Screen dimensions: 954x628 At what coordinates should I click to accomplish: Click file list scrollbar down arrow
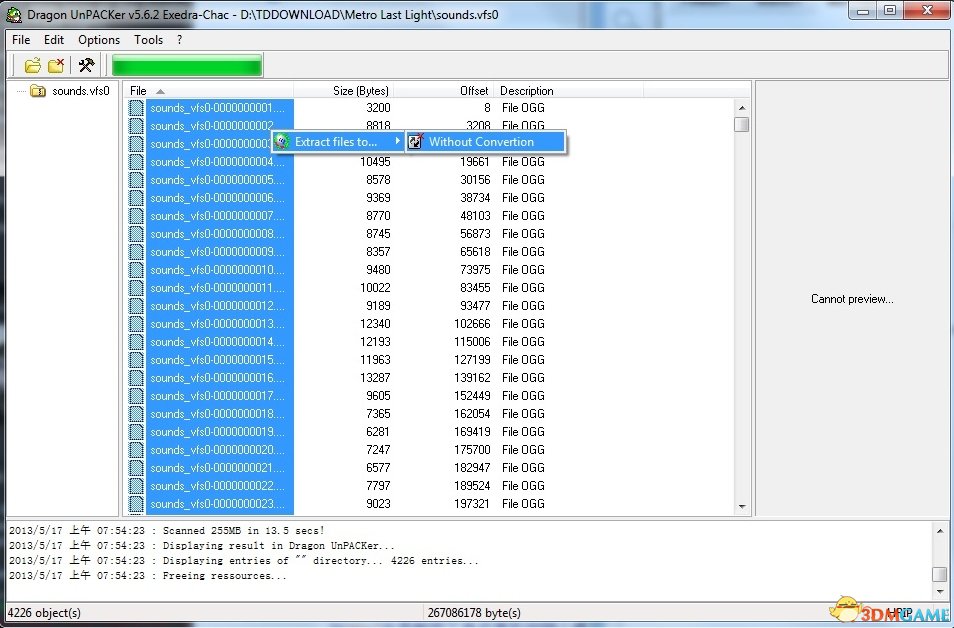coord(742,506)
